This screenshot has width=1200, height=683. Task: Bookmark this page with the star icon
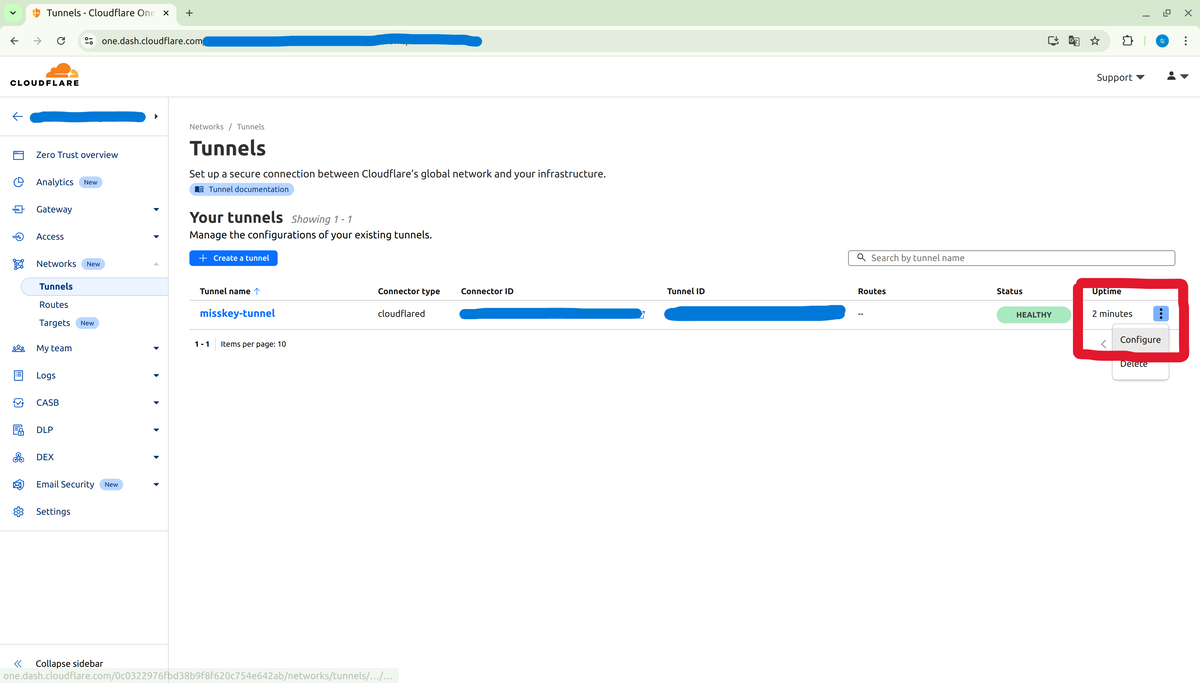(x=1095, y=41)
